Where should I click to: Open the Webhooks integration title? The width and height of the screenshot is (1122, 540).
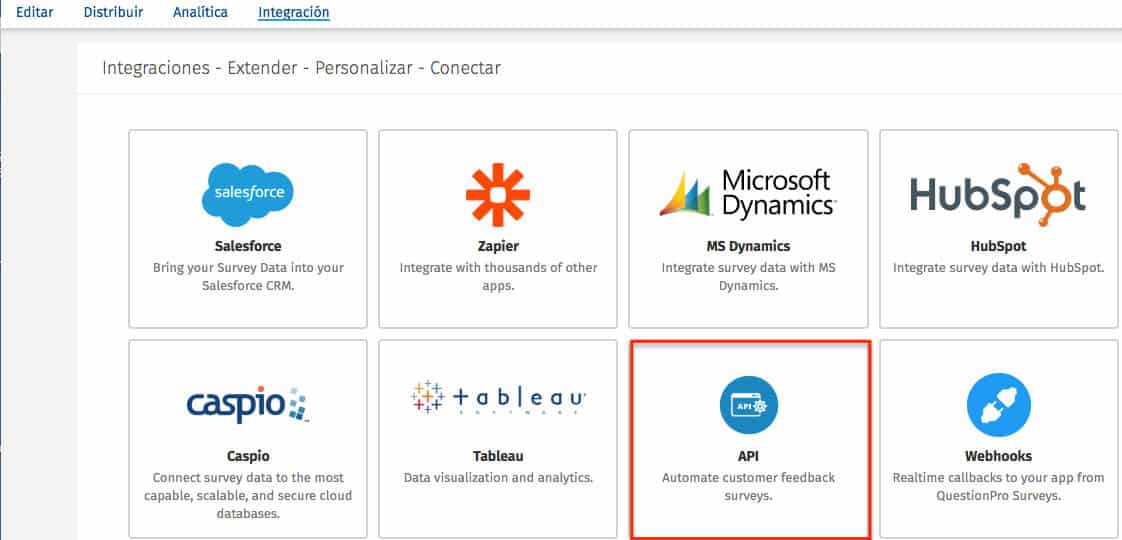coord(998,456)
